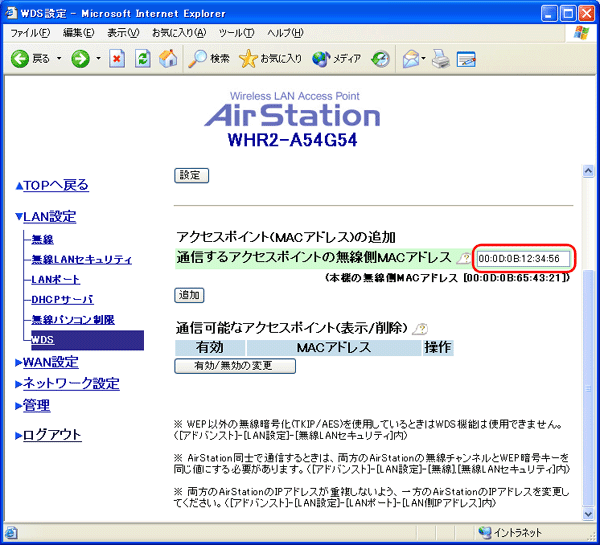This screenshot has height=545, width=600.
Task: Click the vertical scrollbar thumb
Action: tap(588, 388)
